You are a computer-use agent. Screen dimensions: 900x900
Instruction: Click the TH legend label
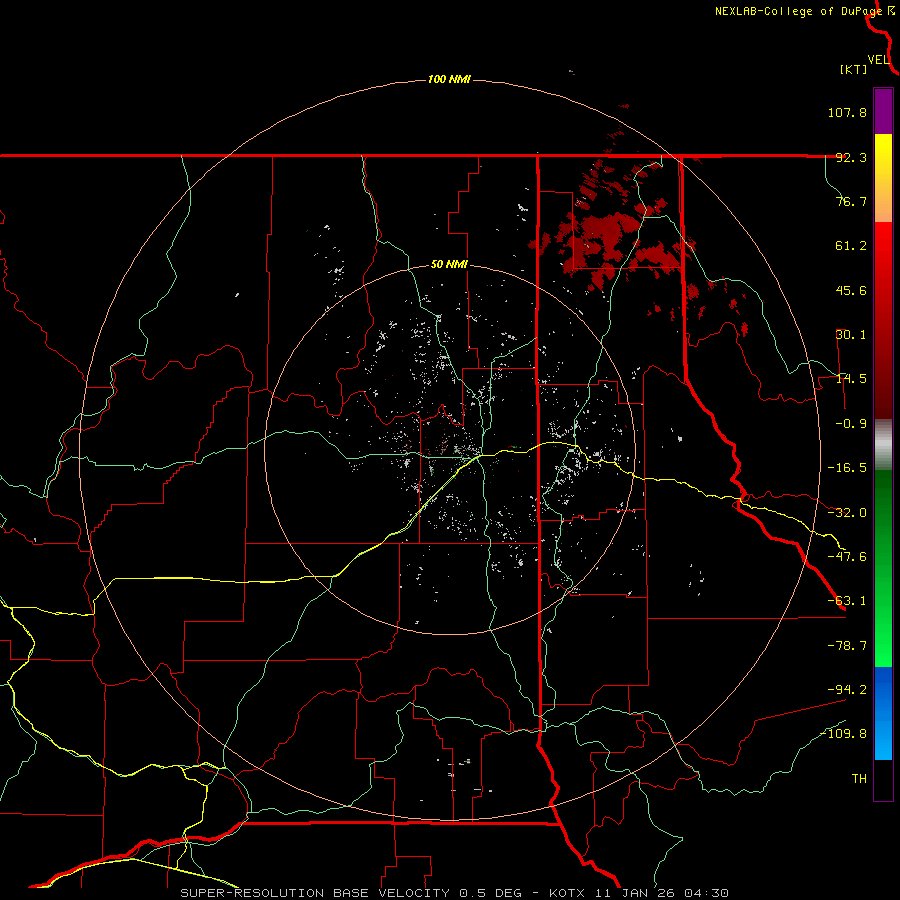tap(859, 778)
